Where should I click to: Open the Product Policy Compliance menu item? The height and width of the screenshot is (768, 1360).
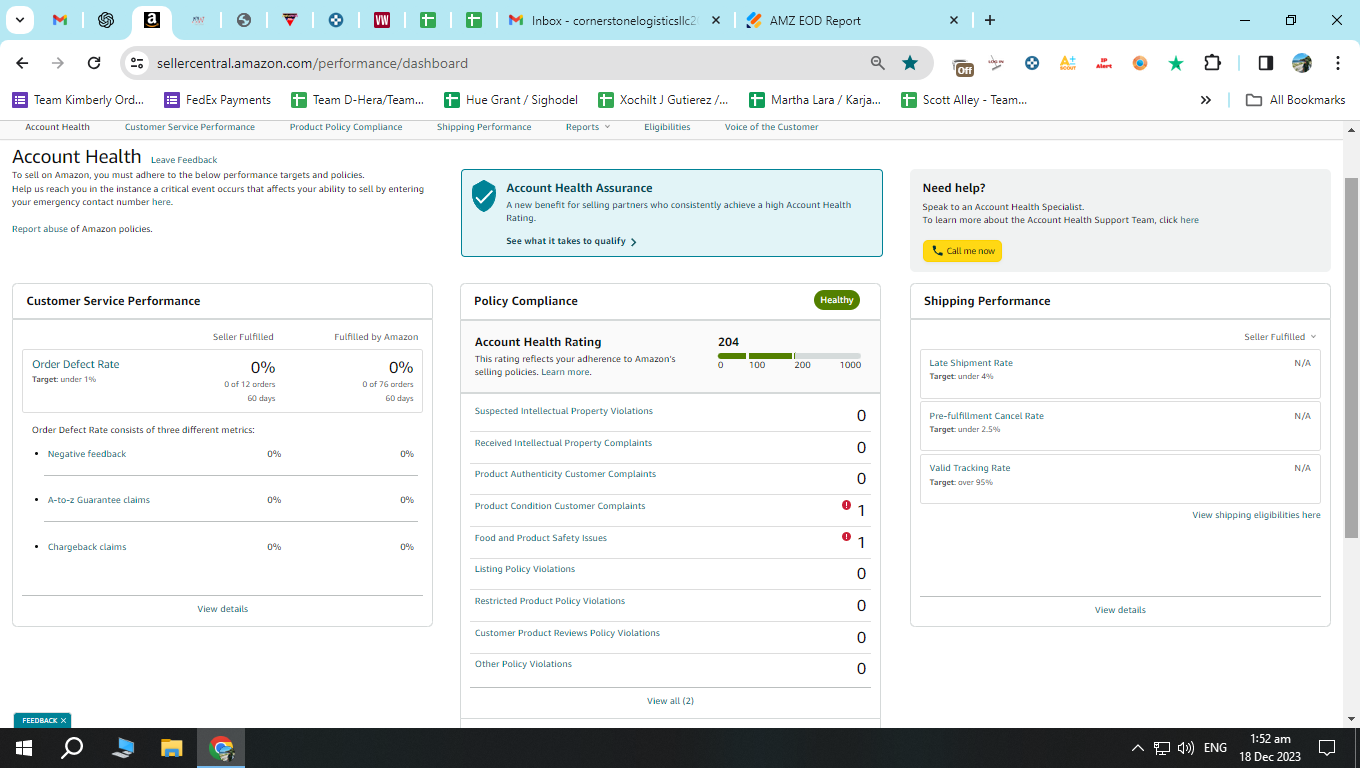click(346, 127)
